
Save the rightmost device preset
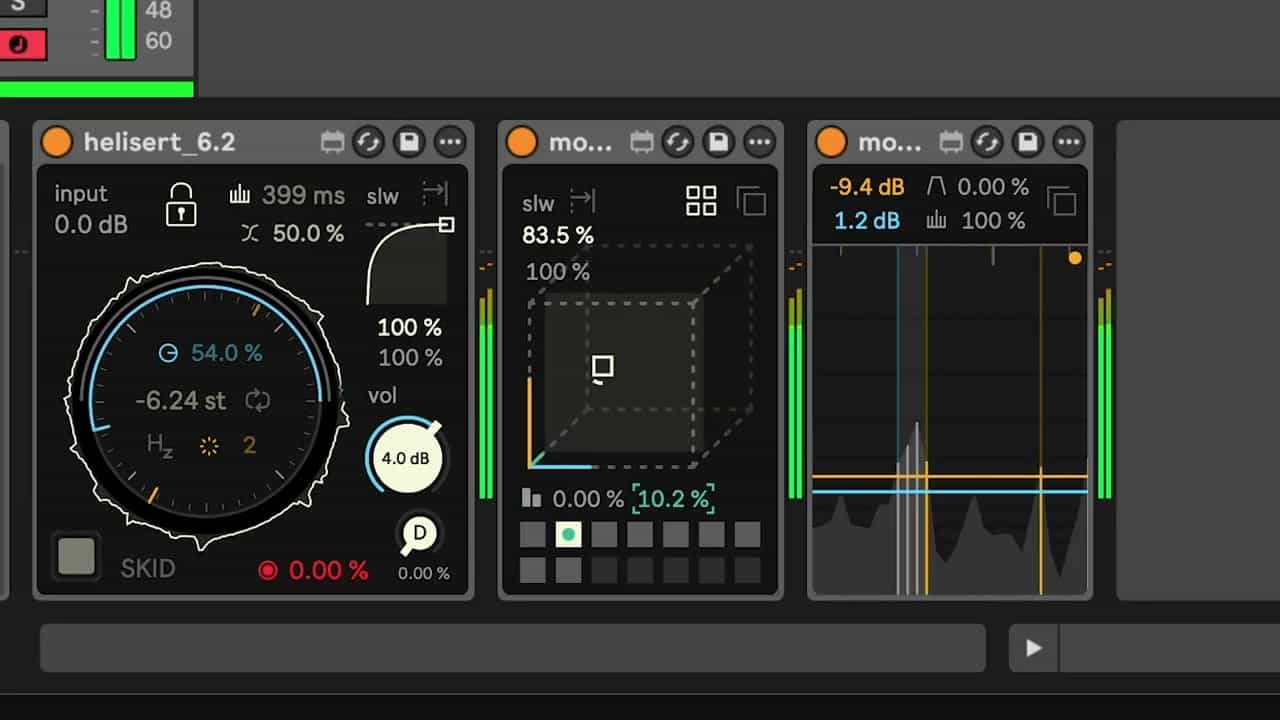pos(1028,142)
